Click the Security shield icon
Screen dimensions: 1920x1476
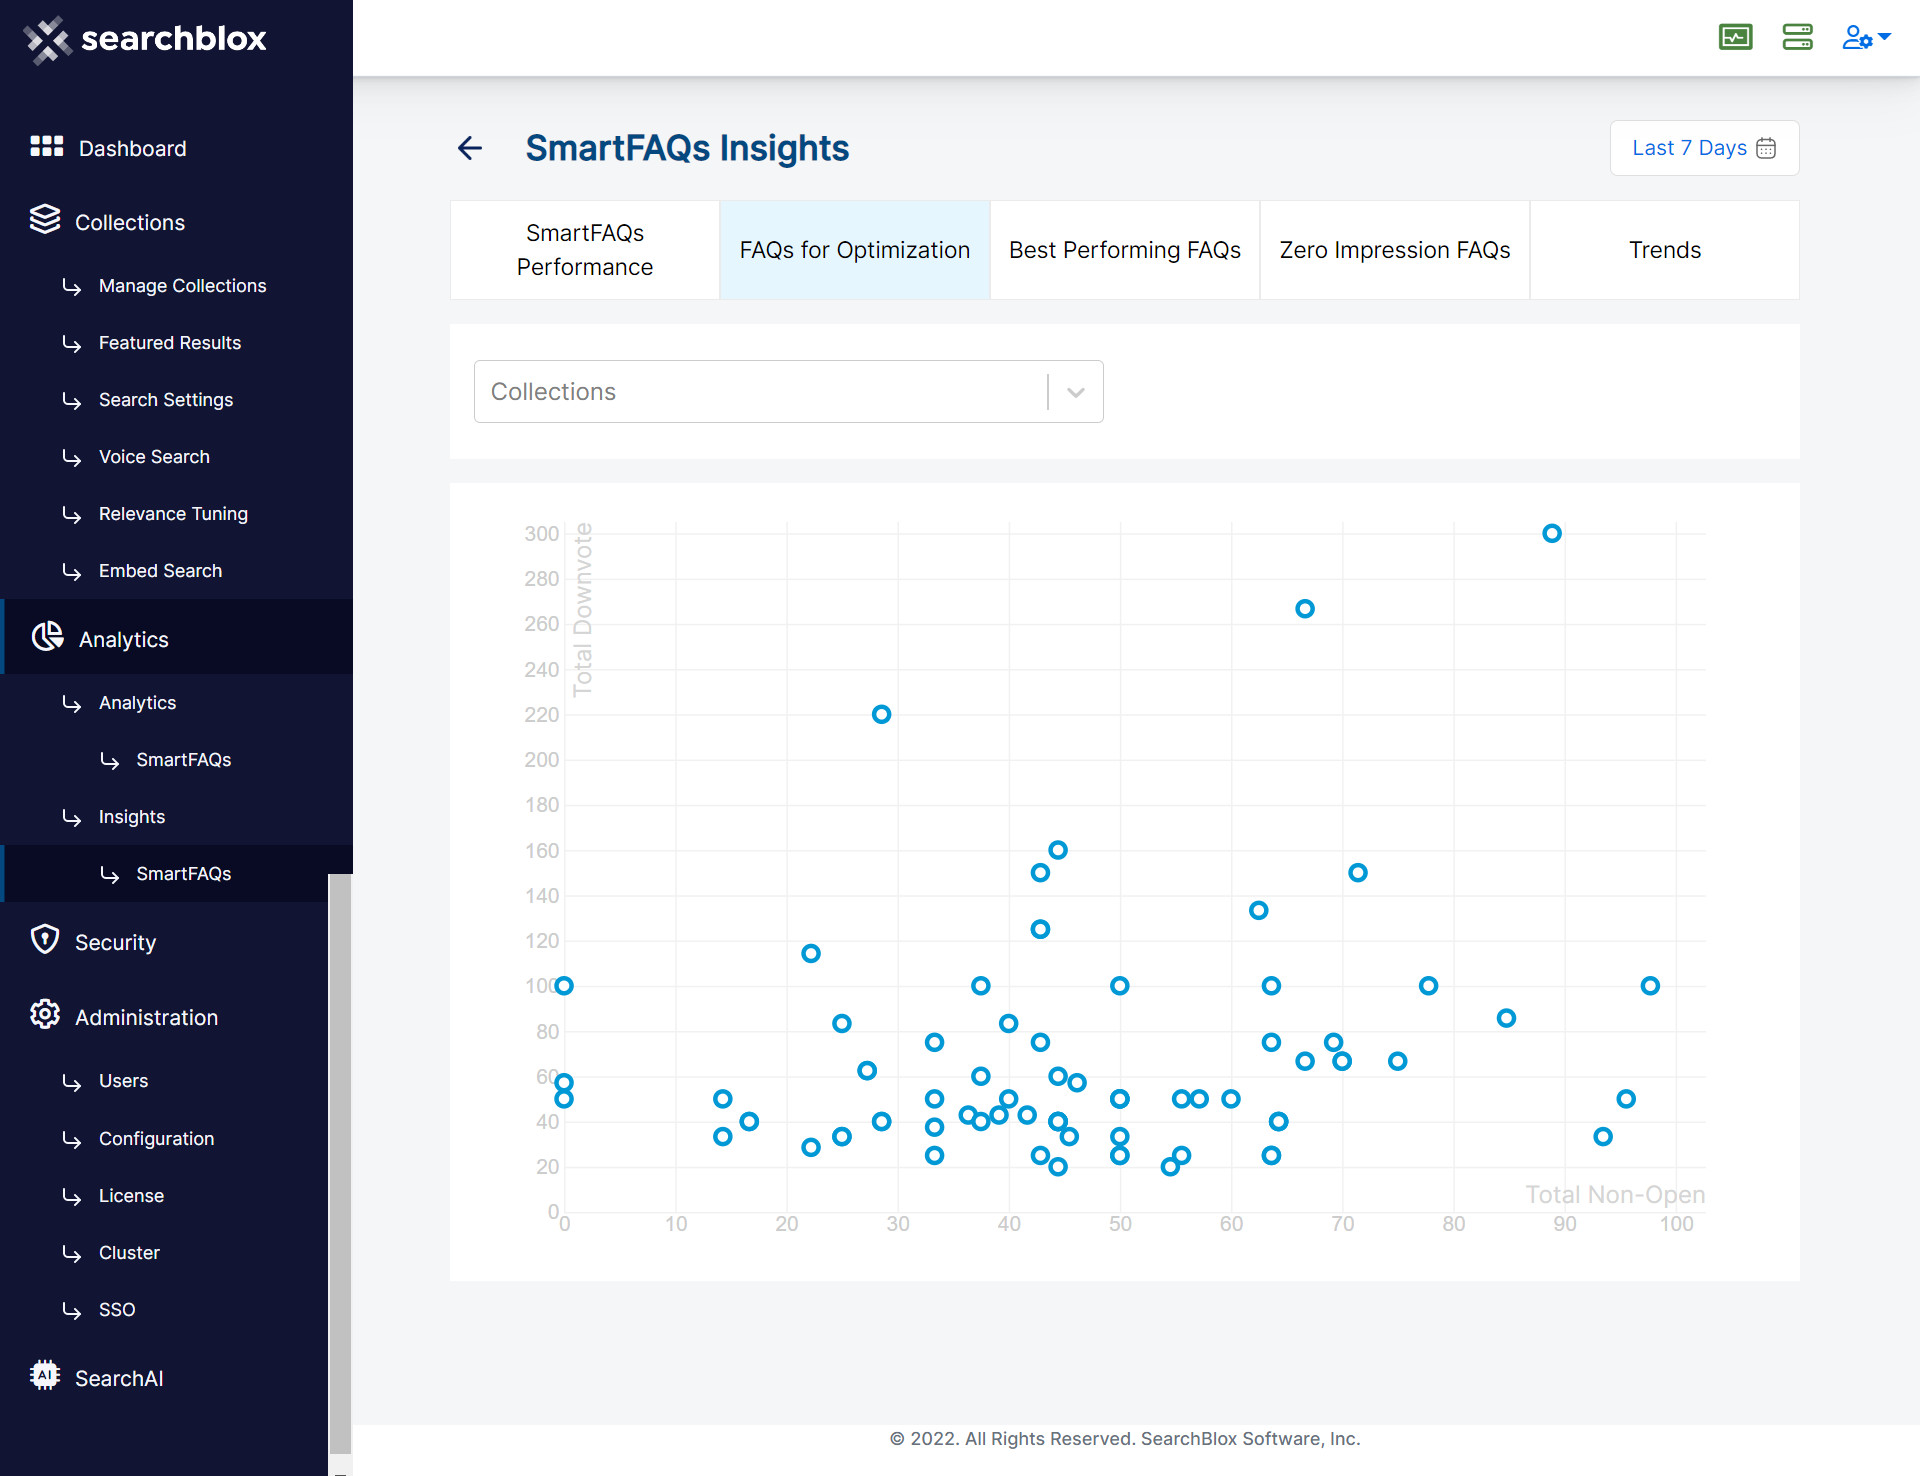tap(45, 940)
